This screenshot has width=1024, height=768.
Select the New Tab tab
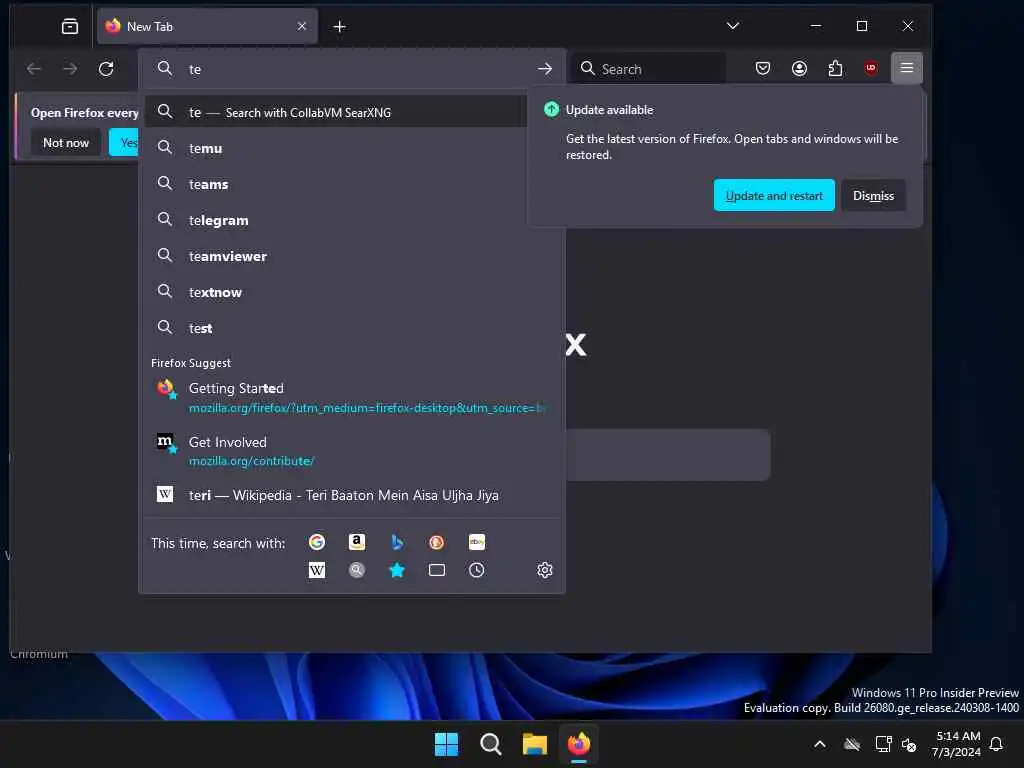[x=207, y=26]
